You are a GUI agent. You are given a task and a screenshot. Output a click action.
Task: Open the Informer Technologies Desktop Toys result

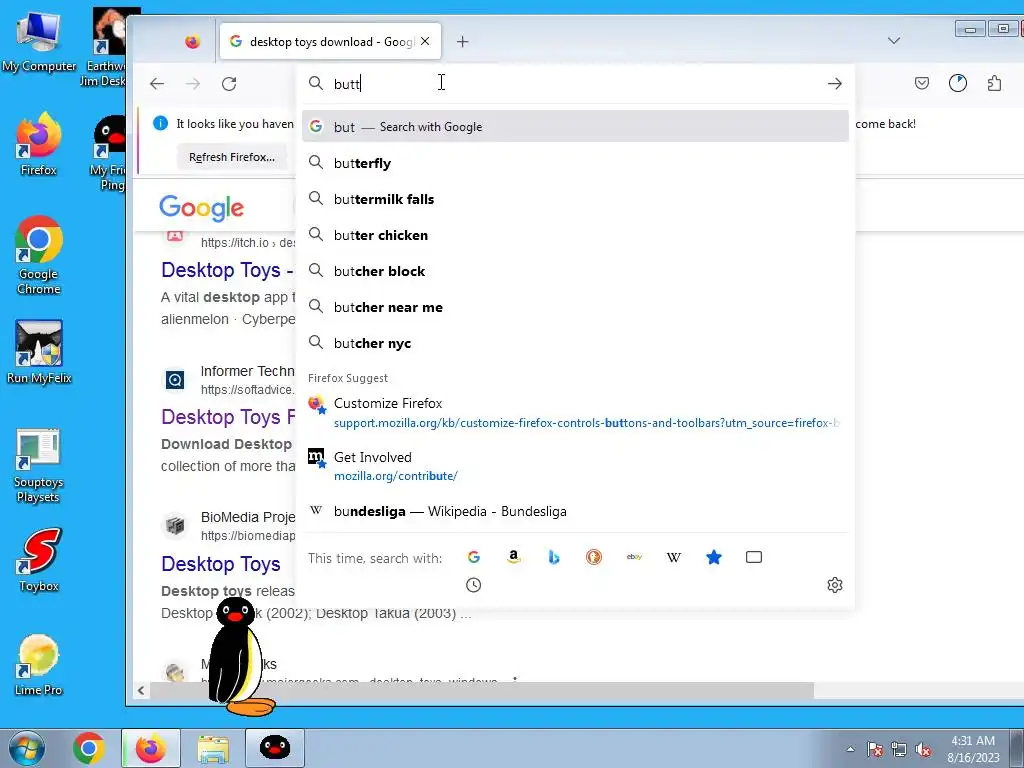[228, 417]
